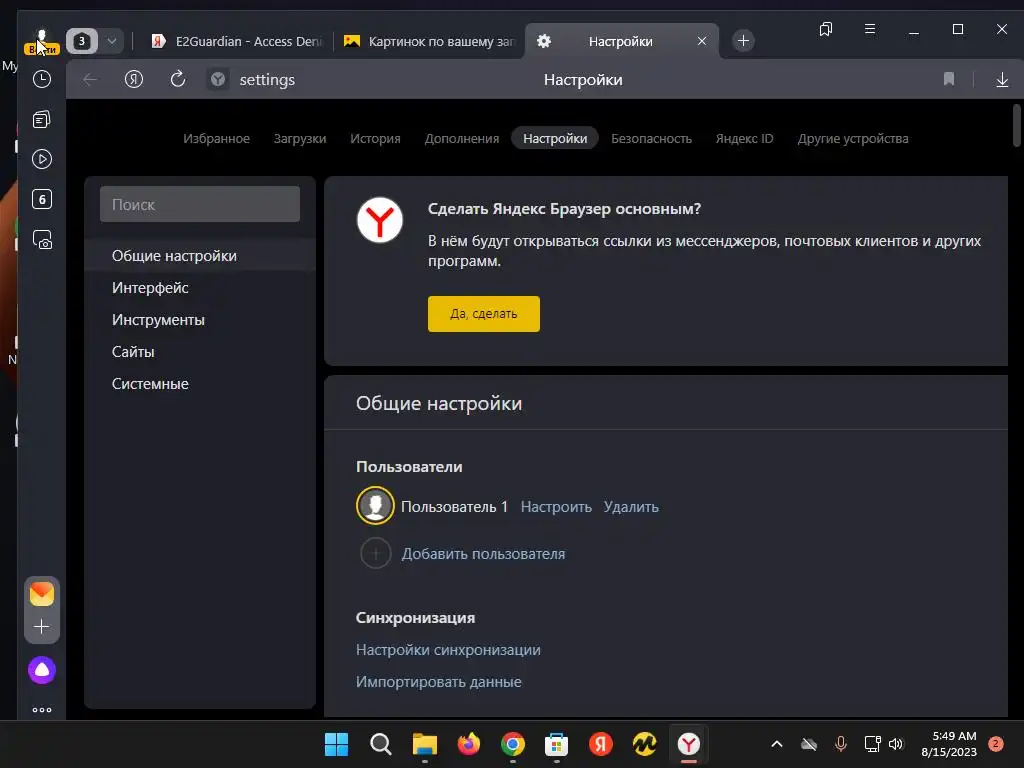Select Системные in left panel
Image resolution: width=1024 pixels, height=768 pixels.
point(200,383)
